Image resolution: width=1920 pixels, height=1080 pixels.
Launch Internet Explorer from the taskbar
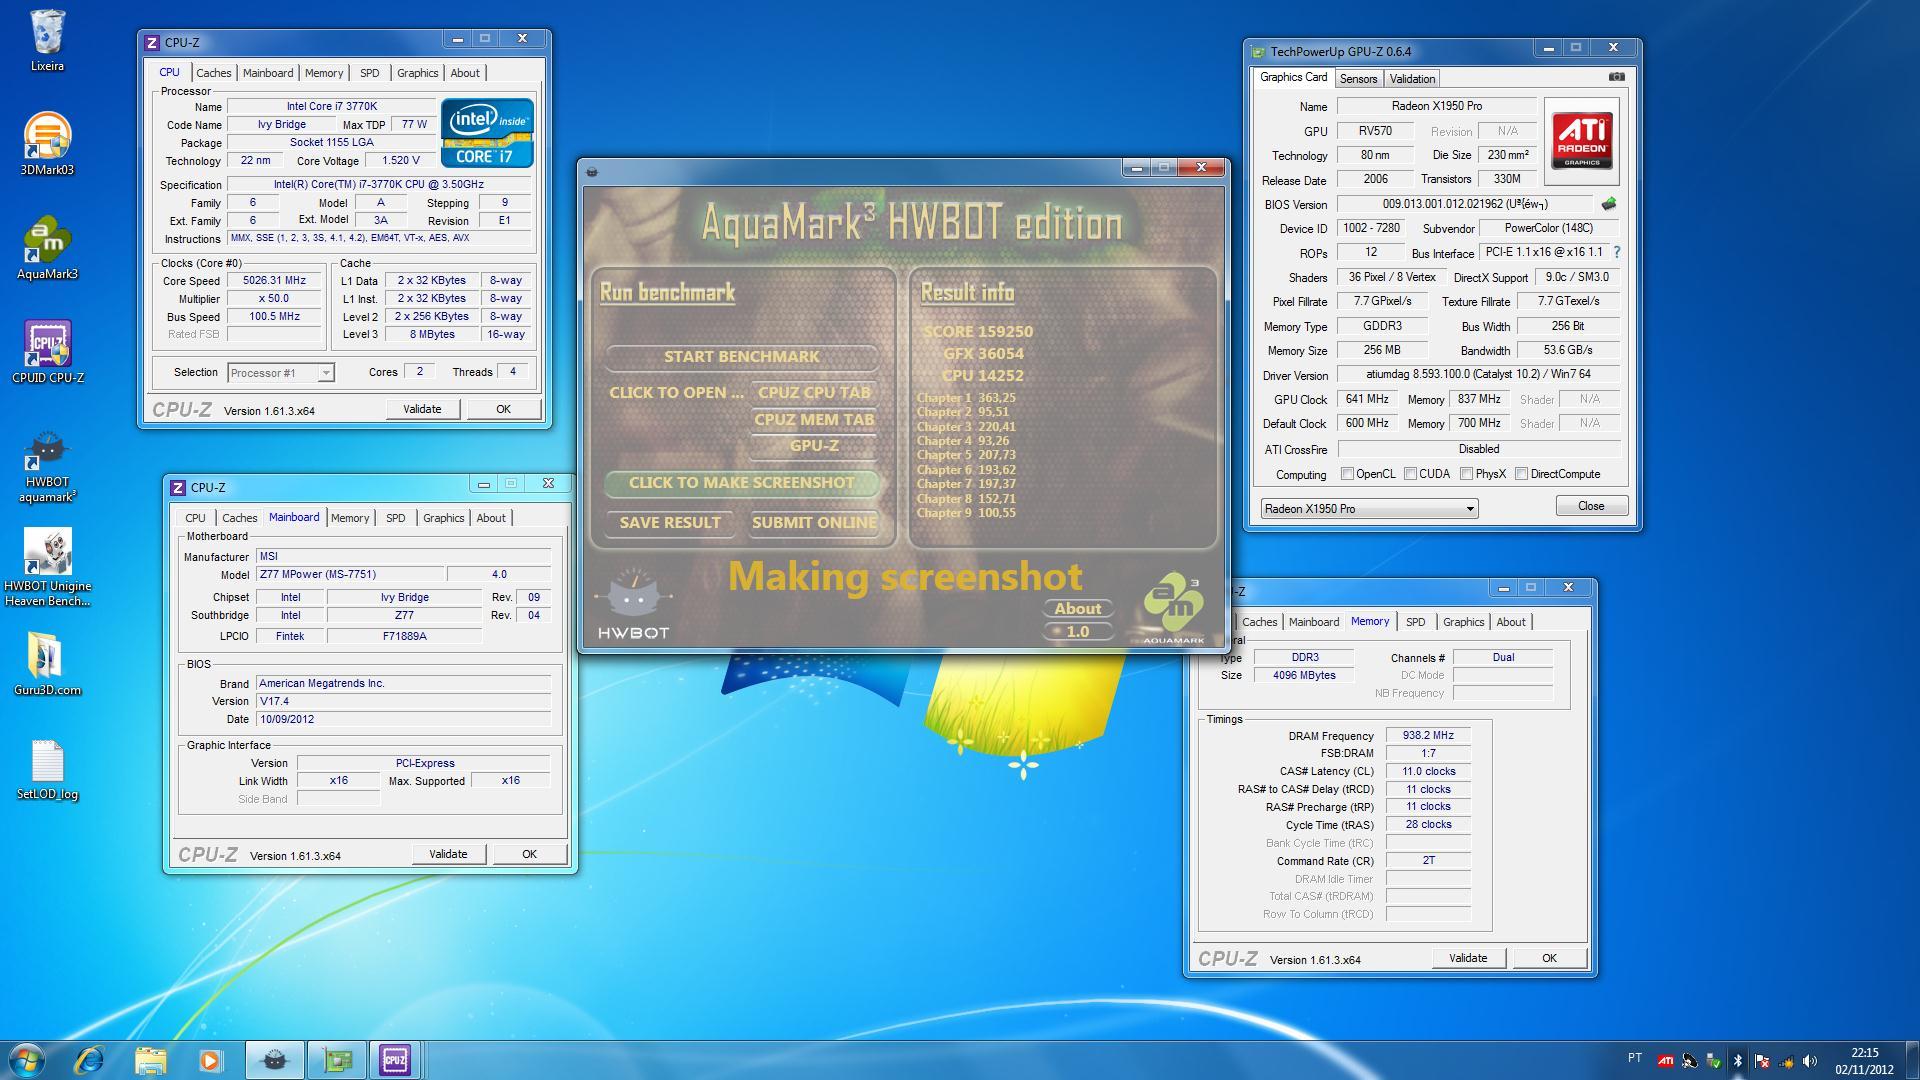click(x=90, y=1060)
